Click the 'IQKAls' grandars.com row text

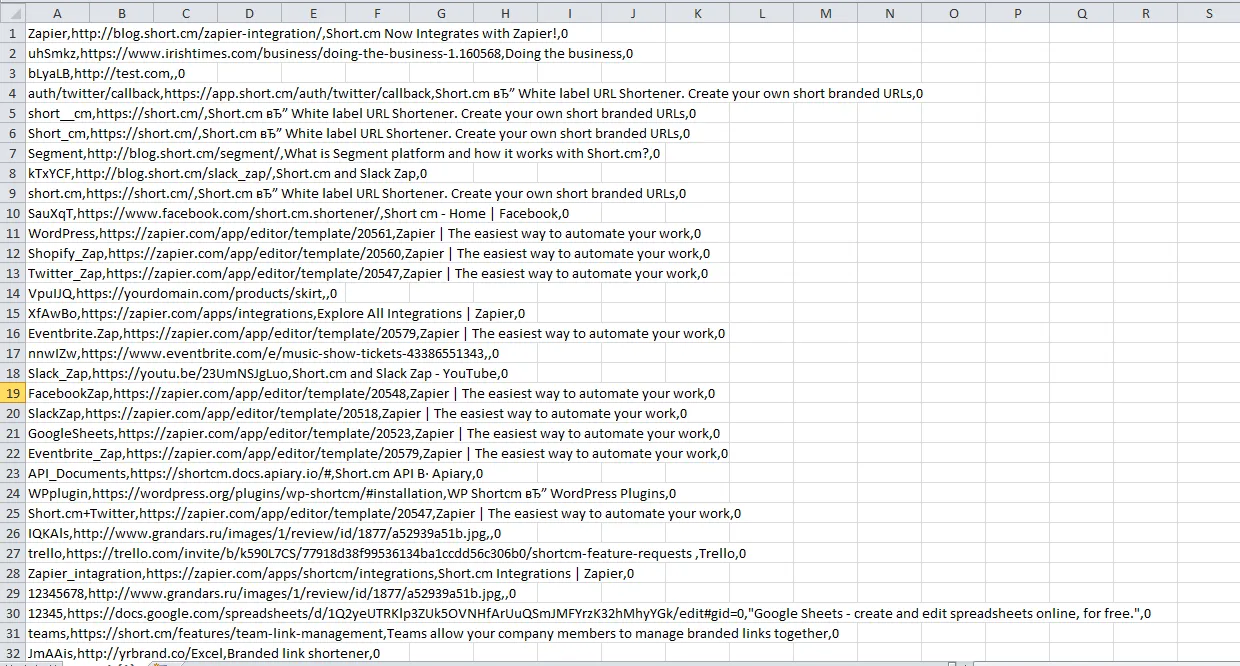[x=265, y=533]
